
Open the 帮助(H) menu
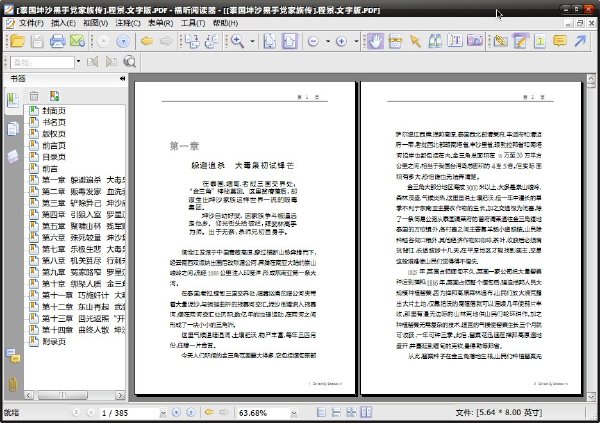[x=225, y=23]
